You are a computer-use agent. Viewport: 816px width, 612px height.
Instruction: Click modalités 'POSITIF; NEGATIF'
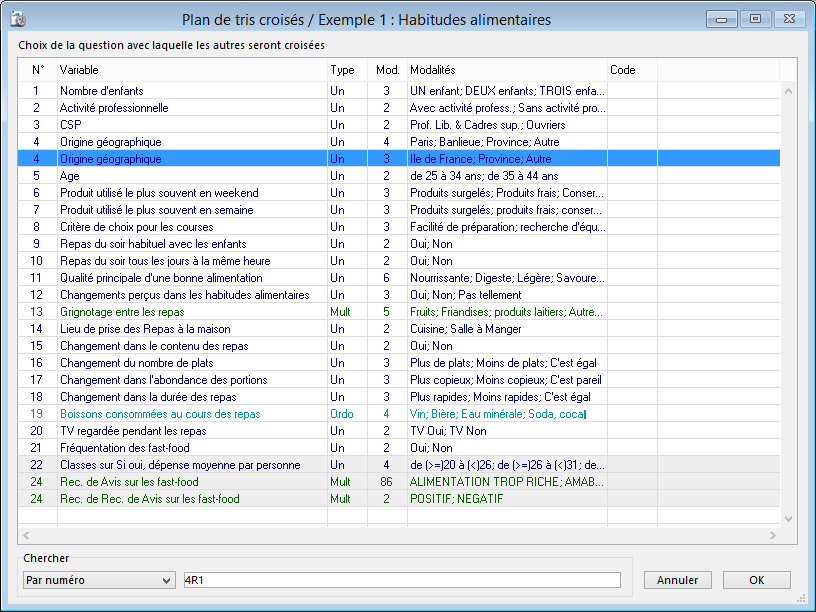pos(507,499)
